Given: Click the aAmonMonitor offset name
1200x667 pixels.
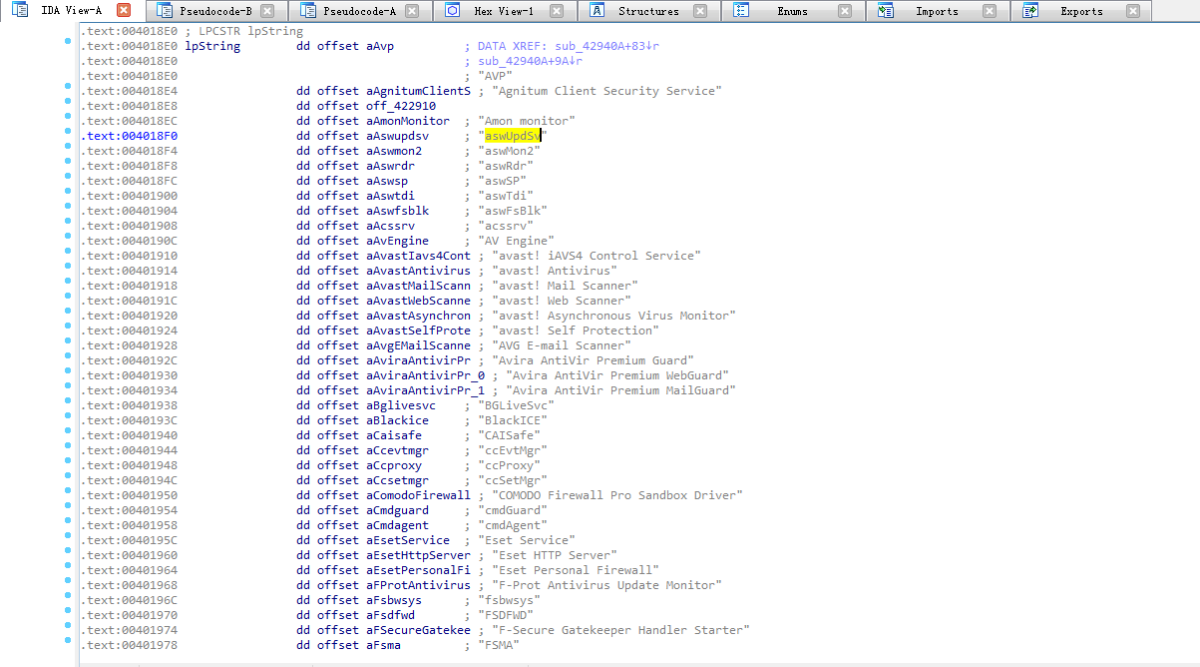Looking at the screenshot, I should 408,121.
